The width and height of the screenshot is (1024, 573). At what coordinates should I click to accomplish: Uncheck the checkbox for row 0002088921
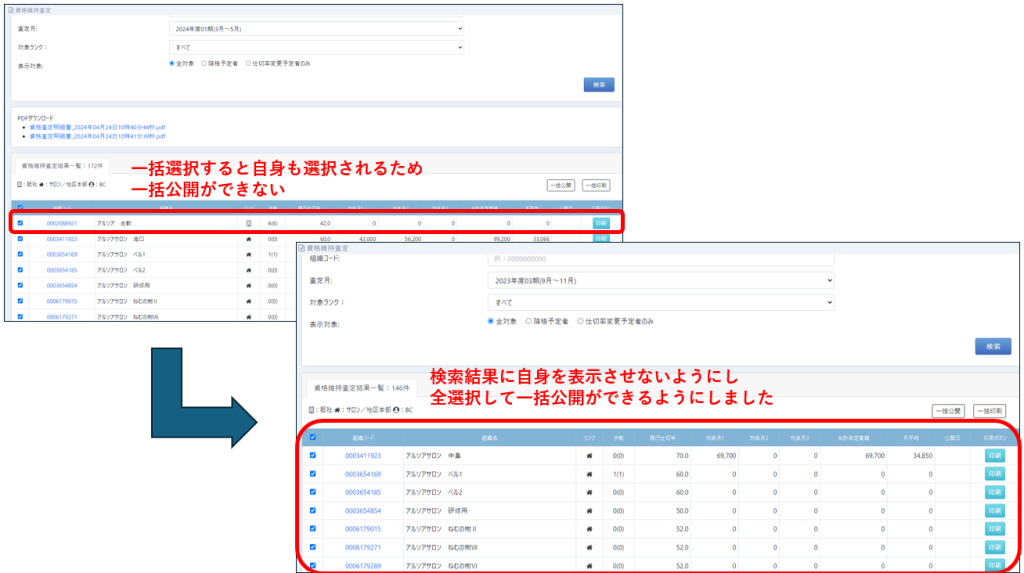pyautogui.click(x=20, y=223)
